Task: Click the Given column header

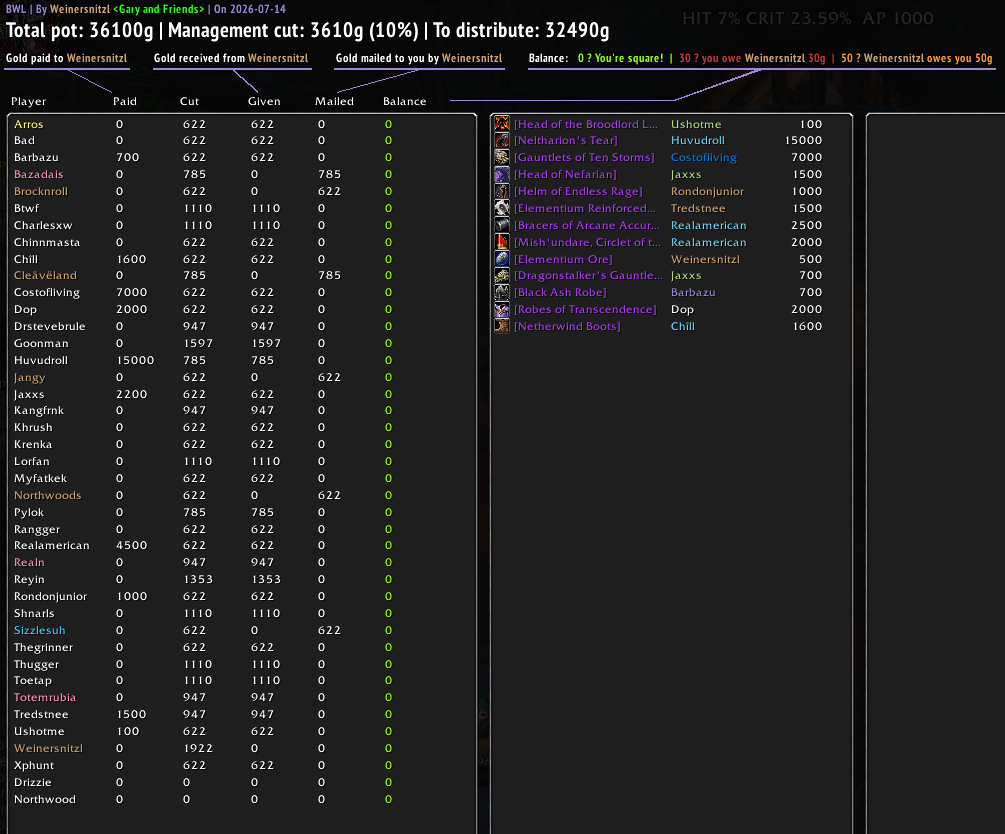Action: tap(264, 101)
